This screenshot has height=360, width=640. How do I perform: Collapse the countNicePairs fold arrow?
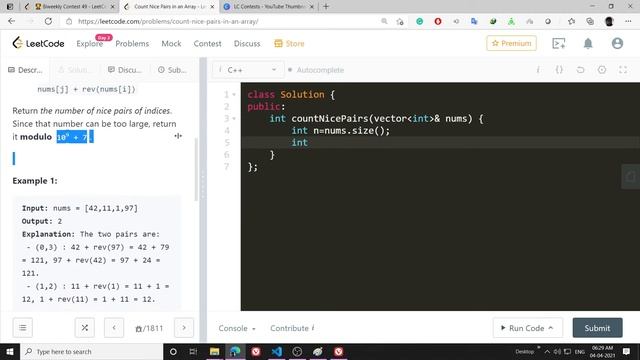[234, 119]
